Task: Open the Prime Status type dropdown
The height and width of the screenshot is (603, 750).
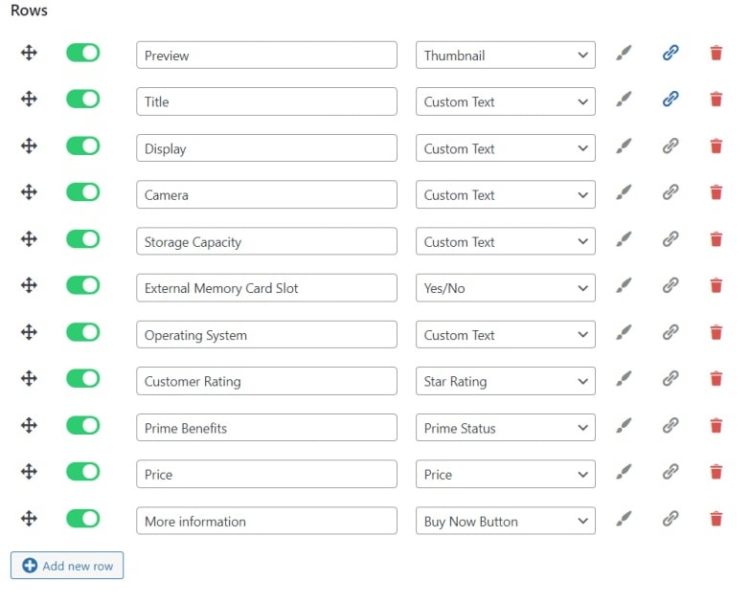Action: pos(506,428)
